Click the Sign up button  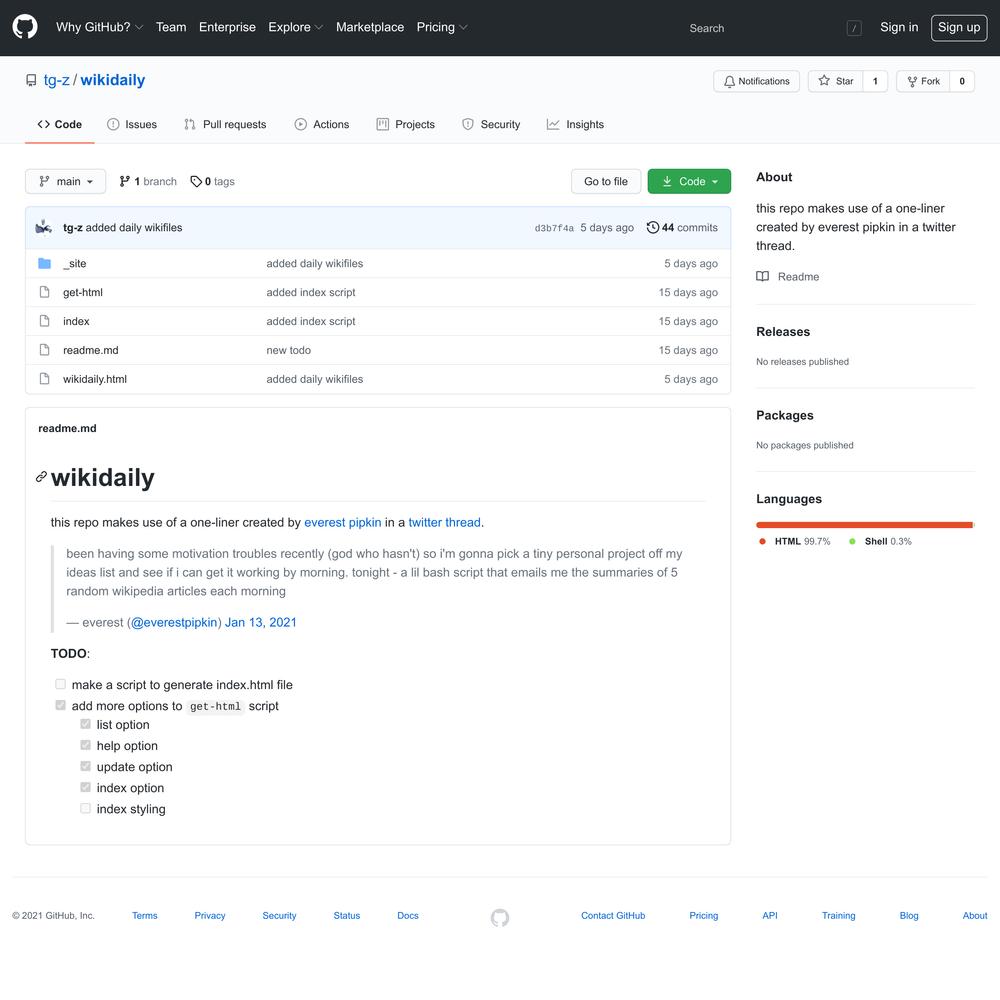tap(959, 27)
